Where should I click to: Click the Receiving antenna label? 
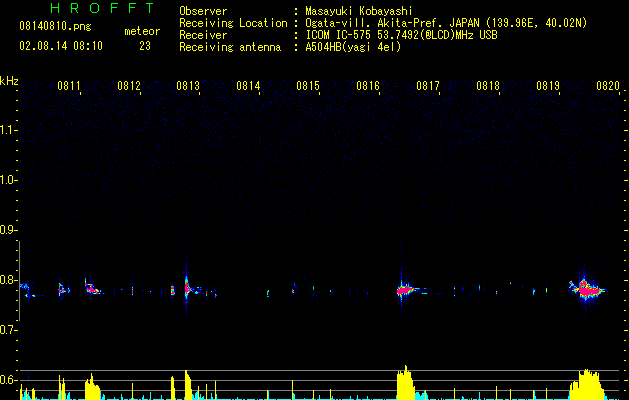[230, 47]
